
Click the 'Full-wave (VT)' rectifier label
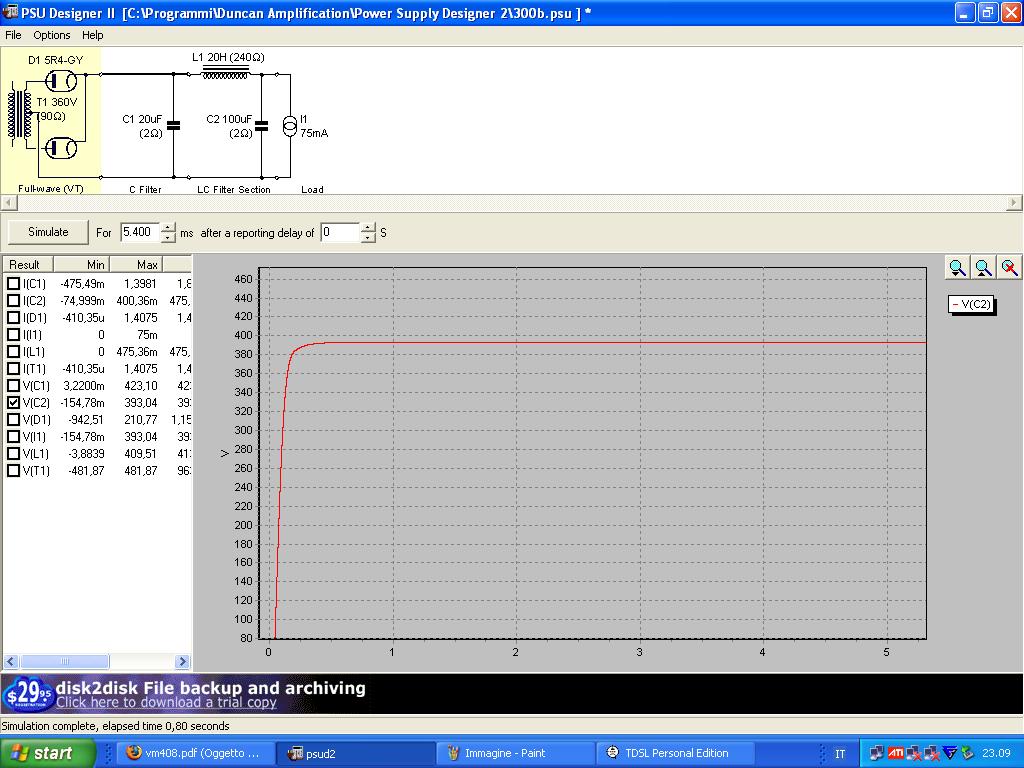tap(51, 189)
